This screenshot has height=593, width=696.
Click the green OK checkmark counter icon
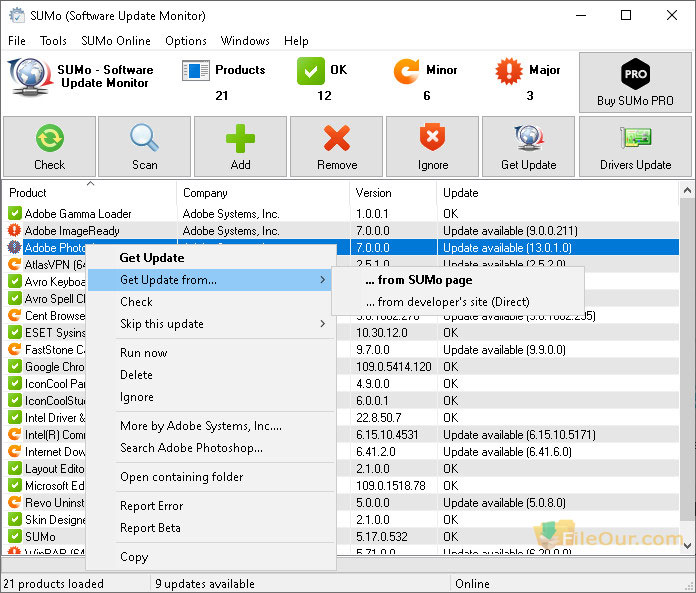click(311, 71)
